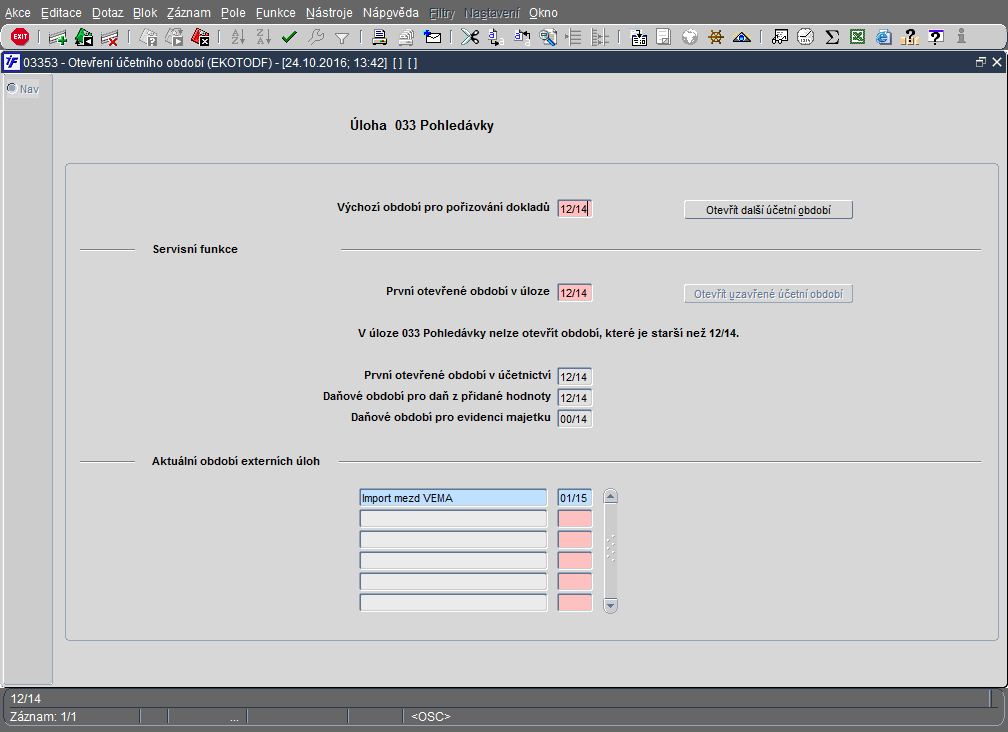Viewport: 1008px width, 732px height.
Task: Click the 'Daňové období pro daň z přidané hodnoty' field
Action: coord(575,398)
